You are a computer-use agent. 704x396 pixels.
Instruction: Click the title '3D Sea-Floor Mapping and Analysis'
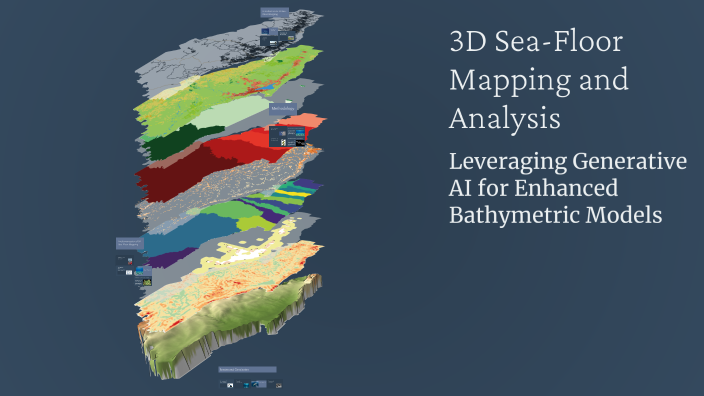(x=539, y=80)
